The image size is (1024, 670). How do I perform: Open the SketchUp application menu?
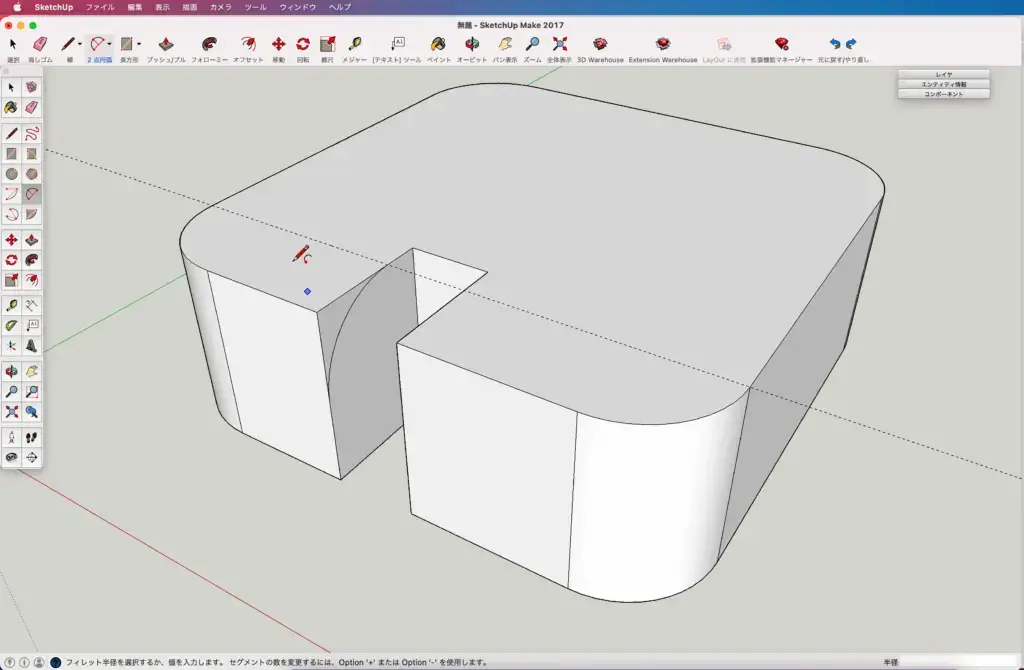(54, 7)
